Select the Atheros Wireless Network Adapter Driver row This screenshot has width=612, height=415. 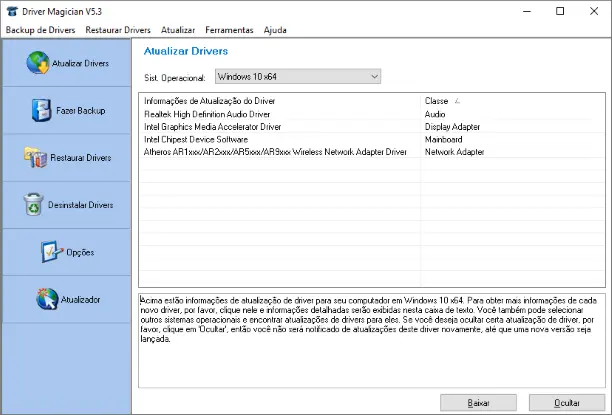click(372, 151)
